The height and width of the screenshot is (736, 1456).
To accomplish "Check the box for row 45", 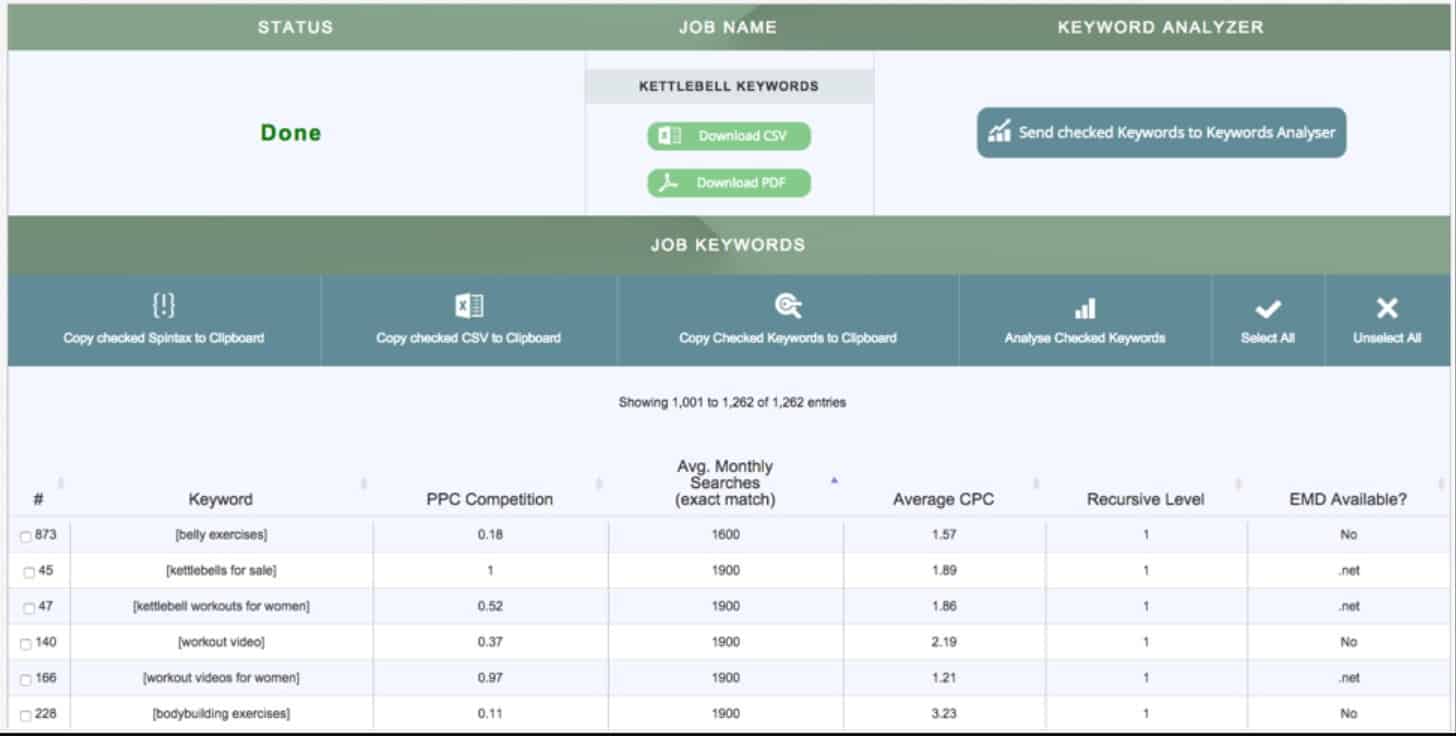I will click(29, 572).
